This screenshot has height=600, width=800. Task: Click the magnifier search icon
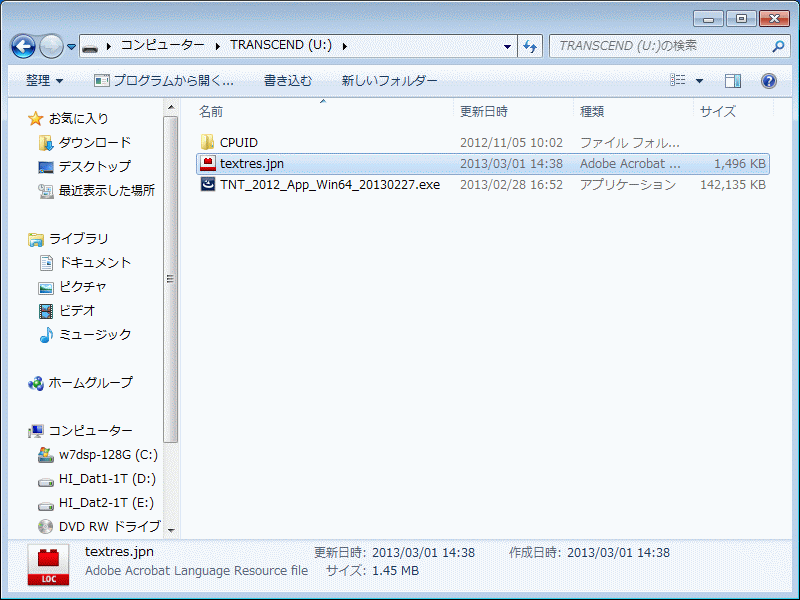pyautogui.click(x=778, y=46)
